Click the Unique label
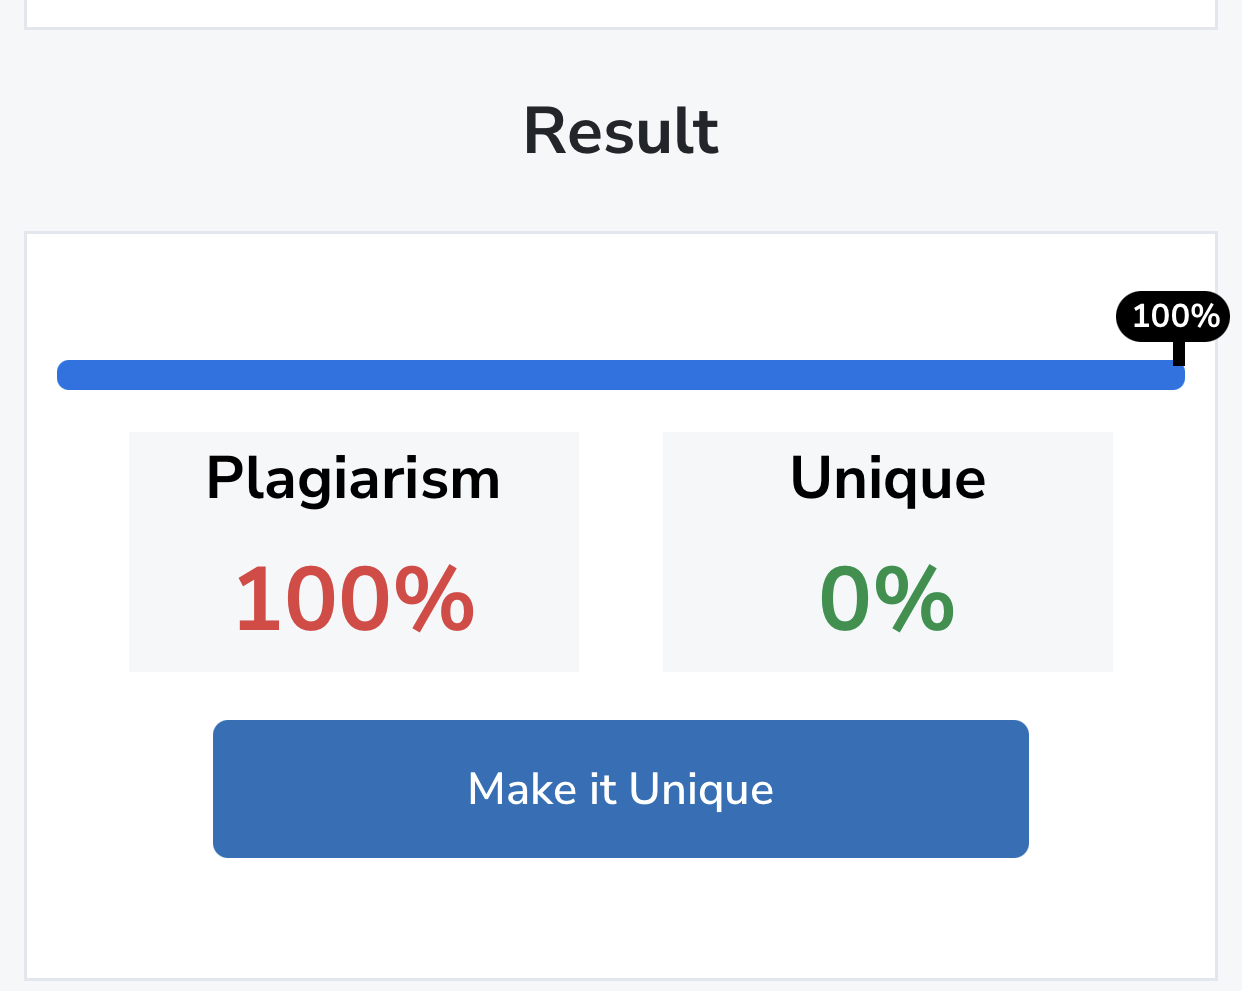This screenshot has height=991, width=1242. 887,478
